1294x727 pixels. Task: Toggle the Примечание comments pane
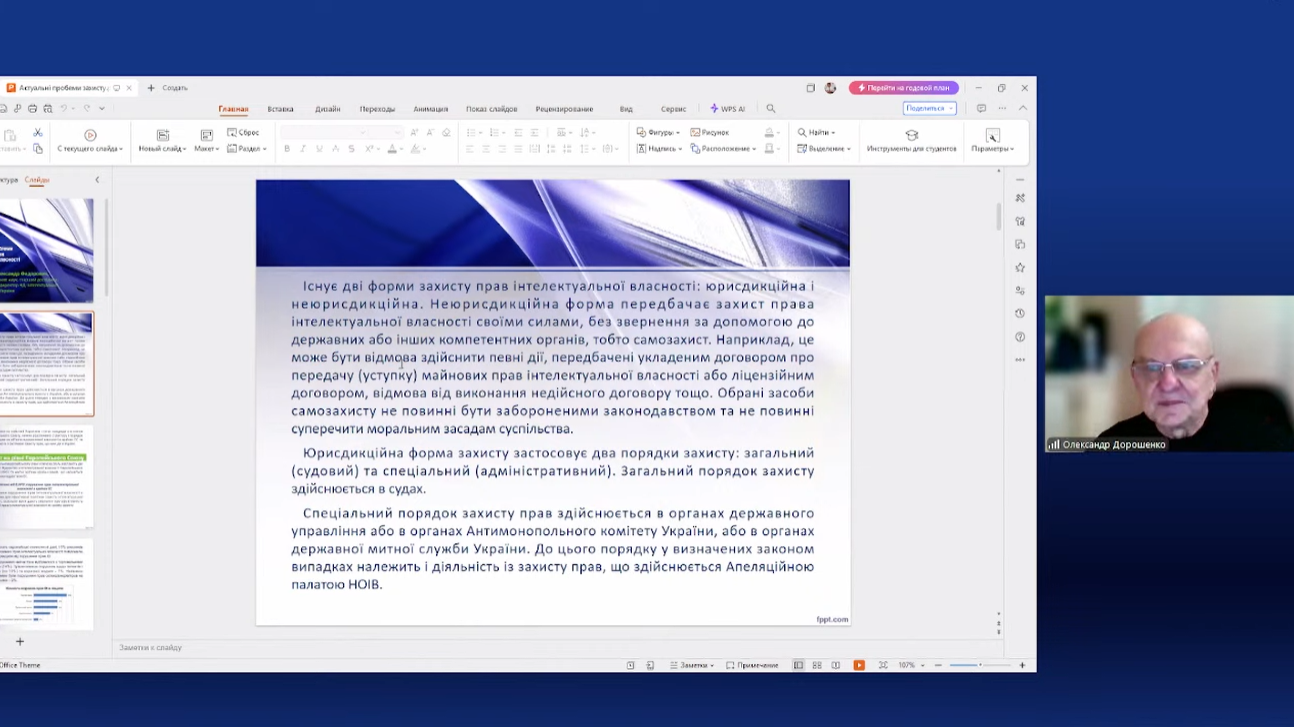pyautogui.click(x=752, y=665)
